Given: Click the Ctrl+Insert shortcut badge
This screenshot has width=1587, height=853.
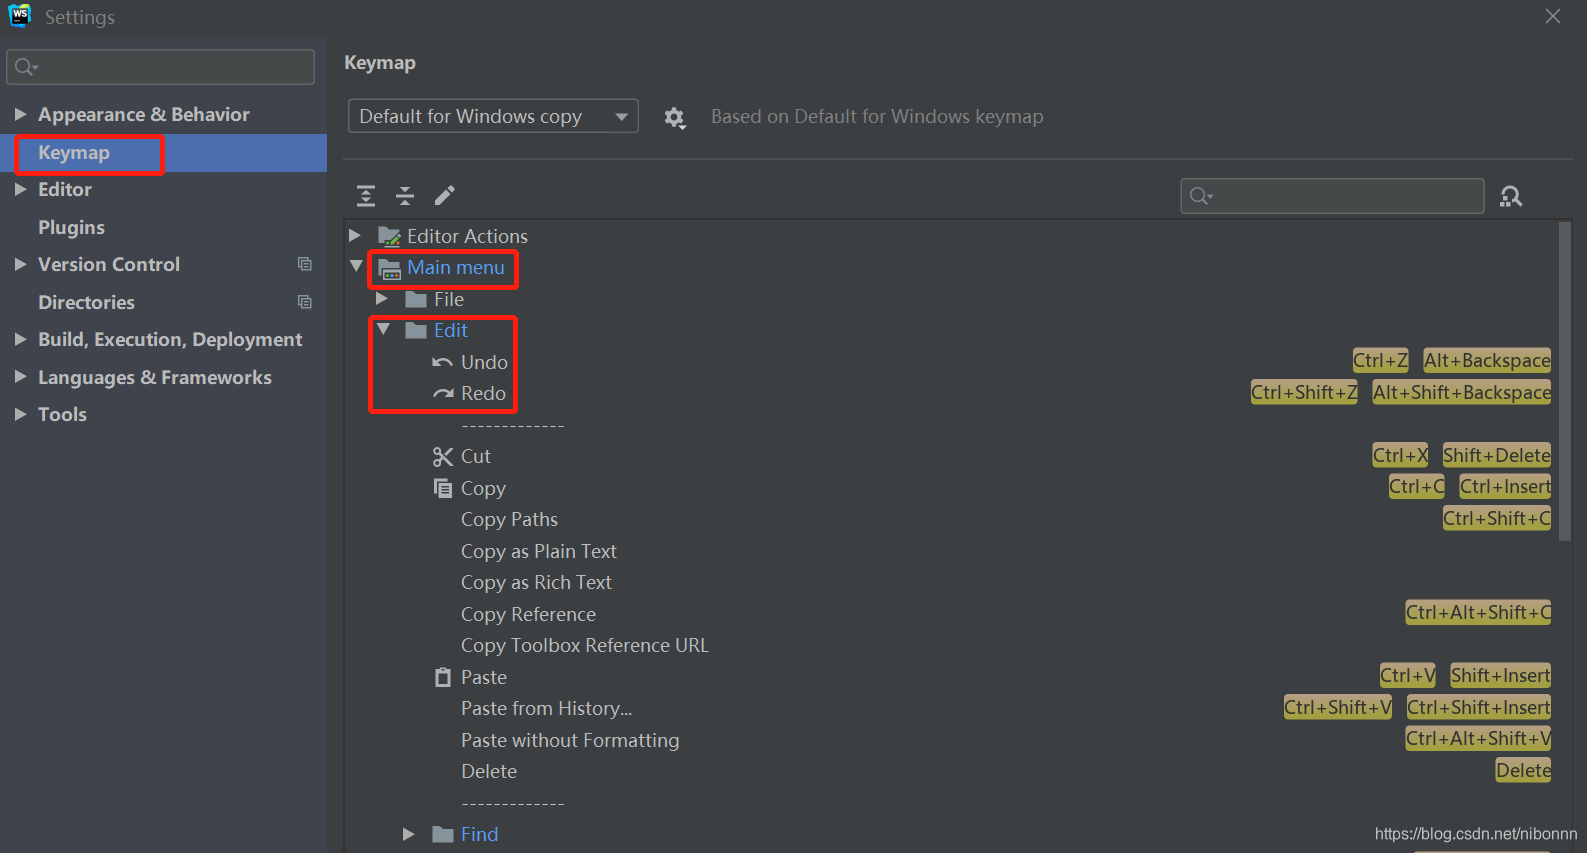Looking at the screenshot, I should tap(1506, 486).
